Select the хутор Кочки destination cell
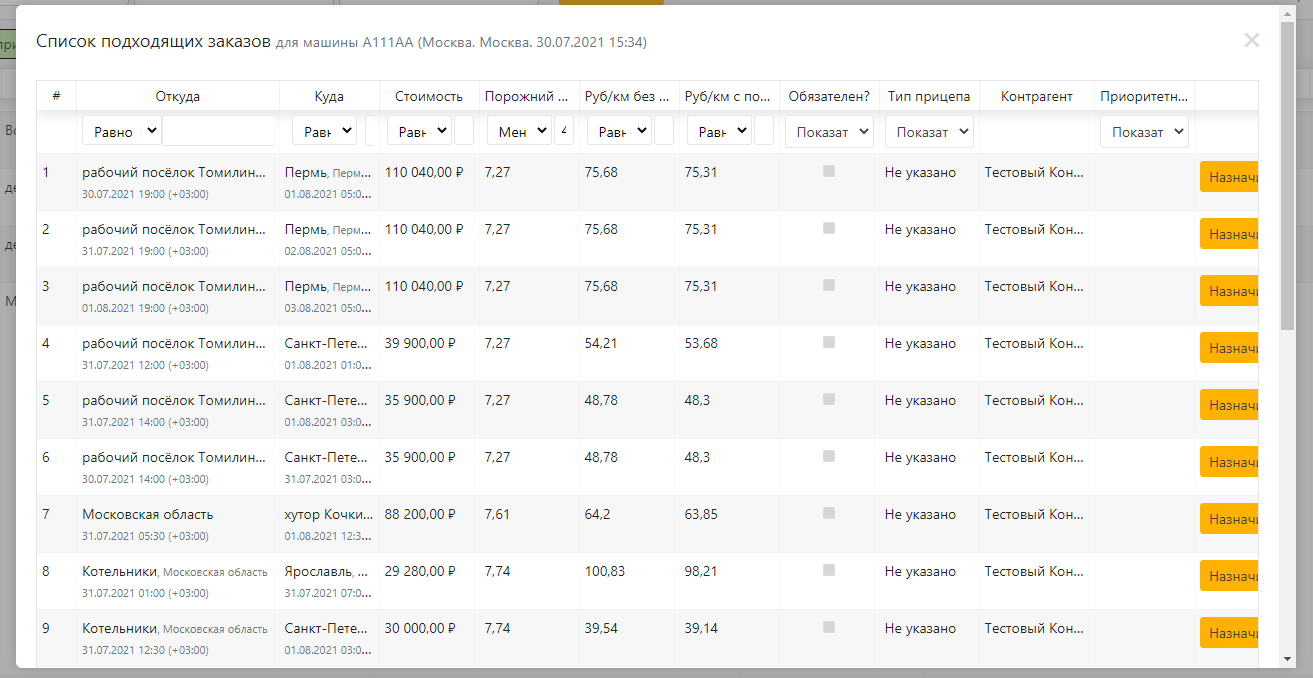1313x678 pixels. (329, 524)
